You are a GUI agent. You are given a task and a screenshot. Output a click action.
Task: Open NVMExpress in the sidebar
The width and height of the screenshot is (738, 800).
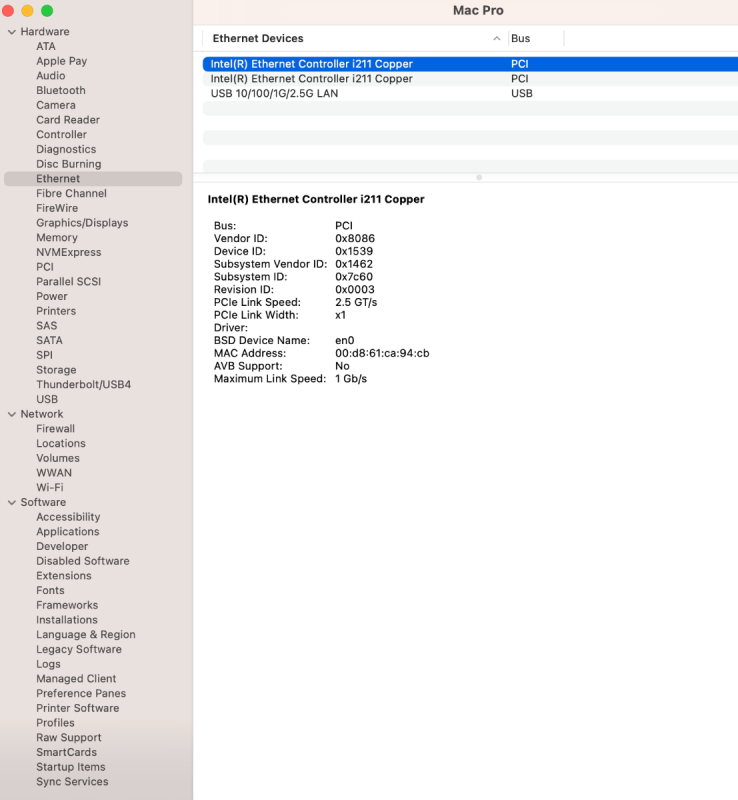[68, 253]
